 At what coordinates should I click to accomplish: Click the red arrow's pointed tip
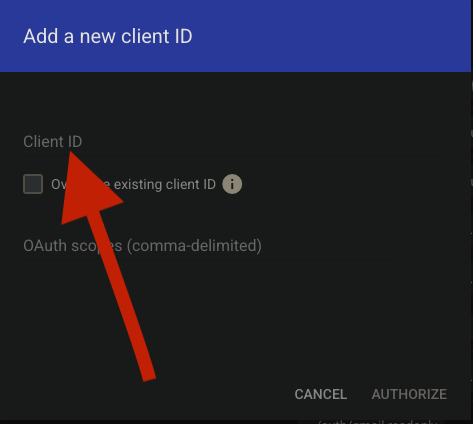click(71, 153)
